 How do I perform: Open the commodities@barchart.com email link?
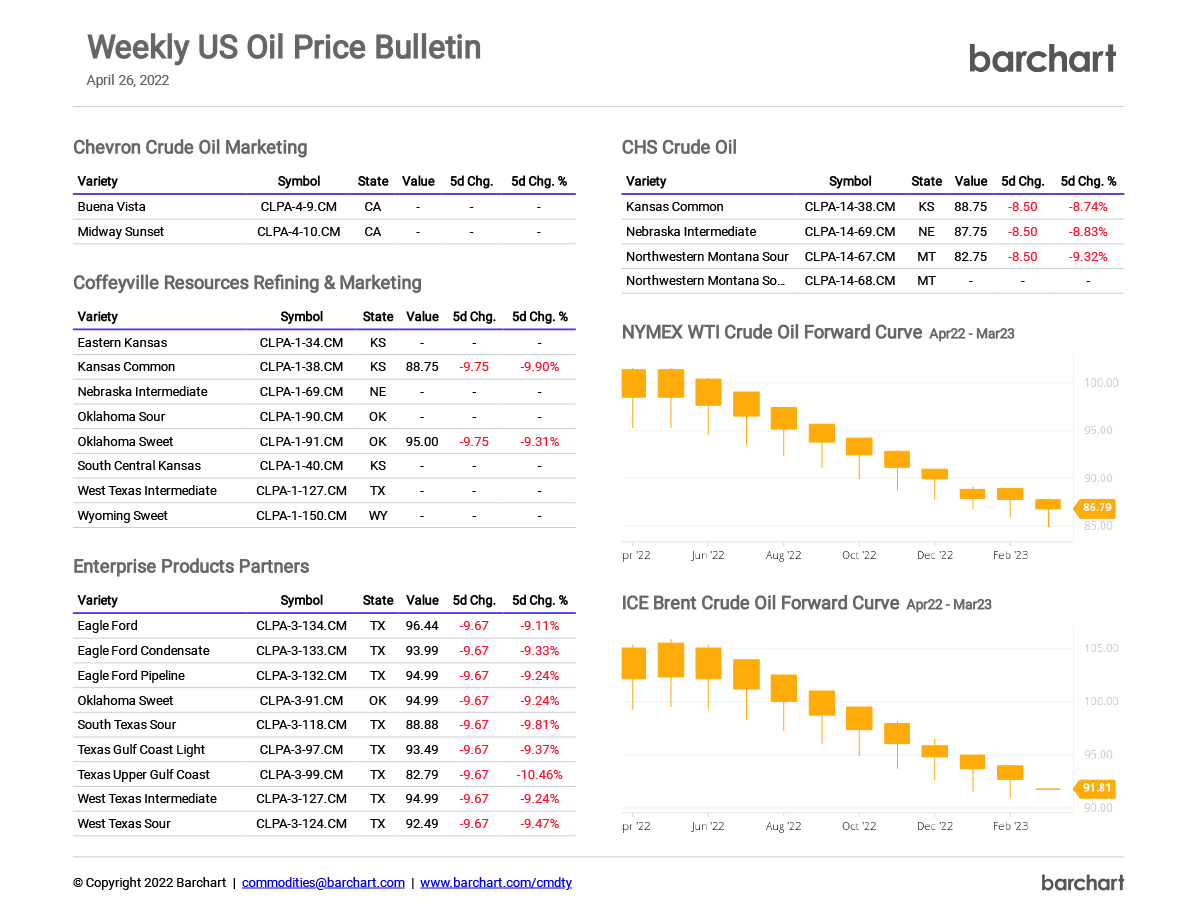[323, 882]
